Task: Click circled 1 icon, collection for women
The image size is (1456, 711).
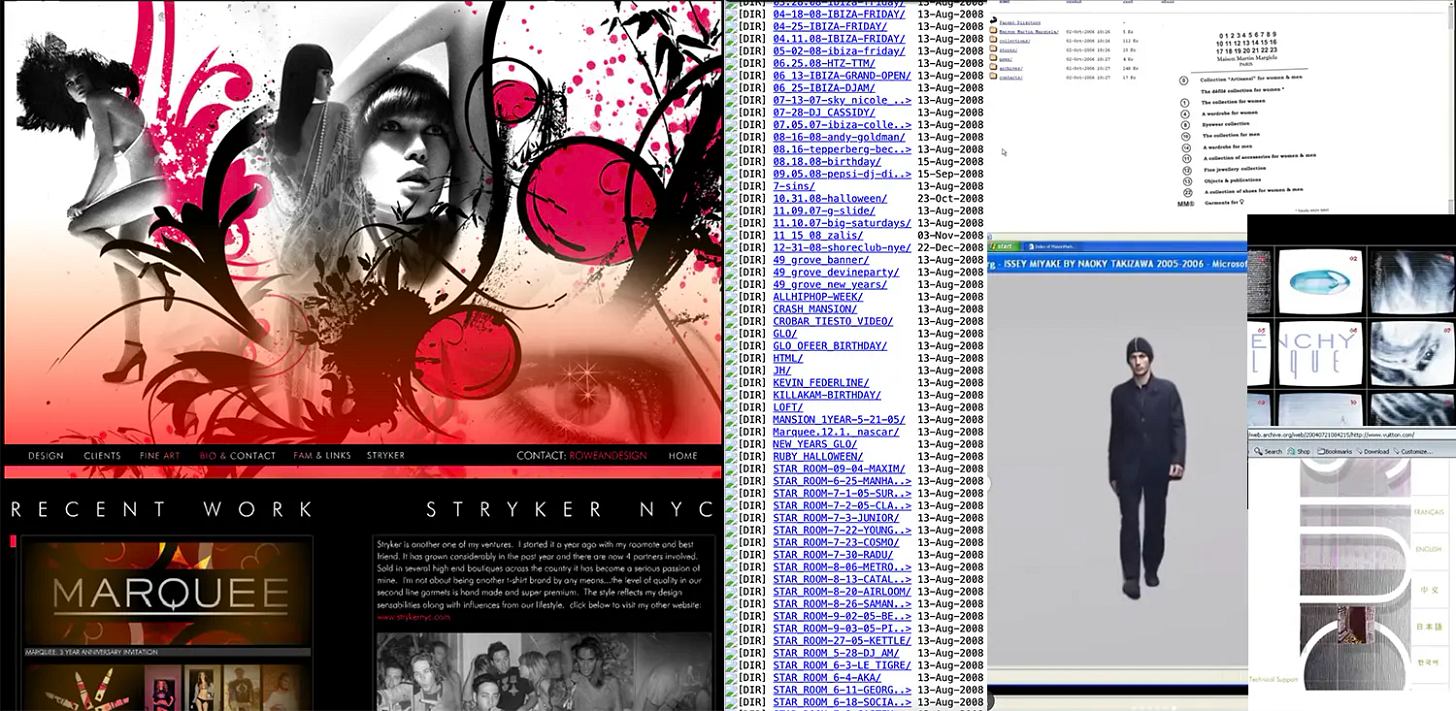Action: pos(1184,102)
